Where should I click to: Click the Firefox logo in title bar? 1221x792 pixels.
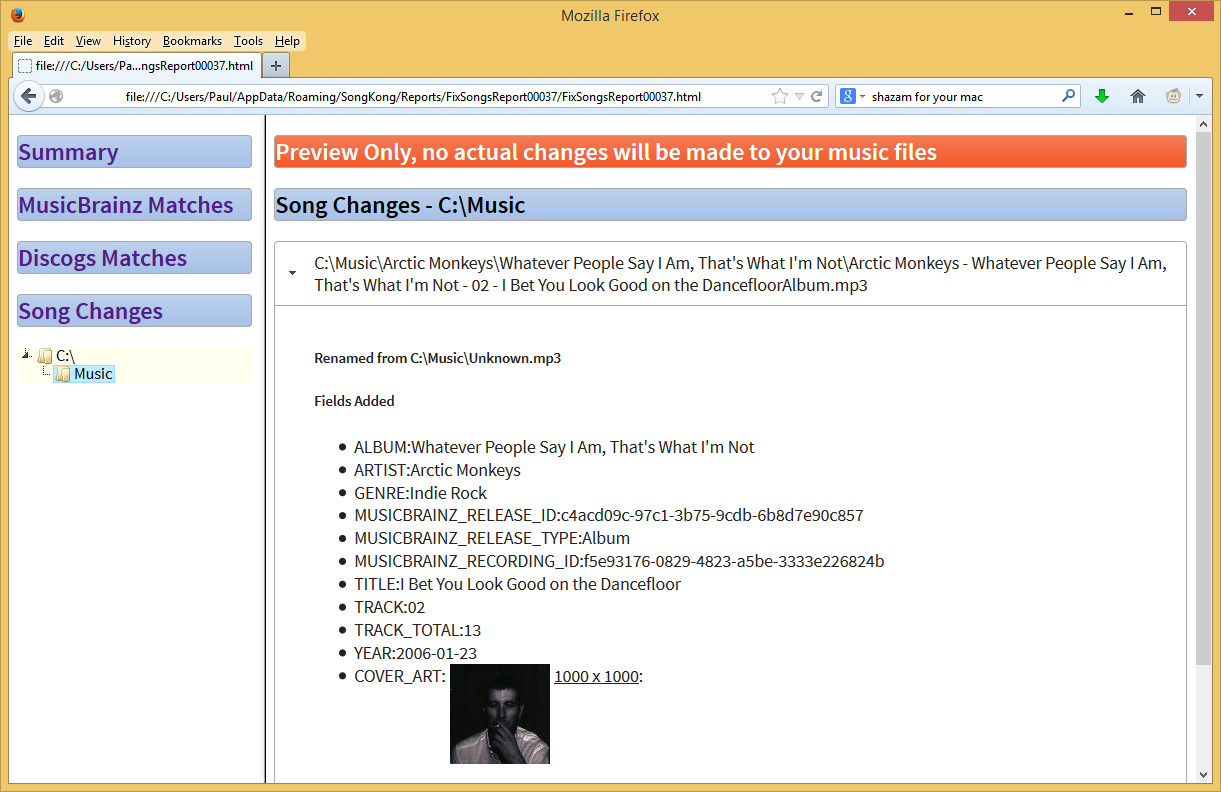click(x=17, y=15)
